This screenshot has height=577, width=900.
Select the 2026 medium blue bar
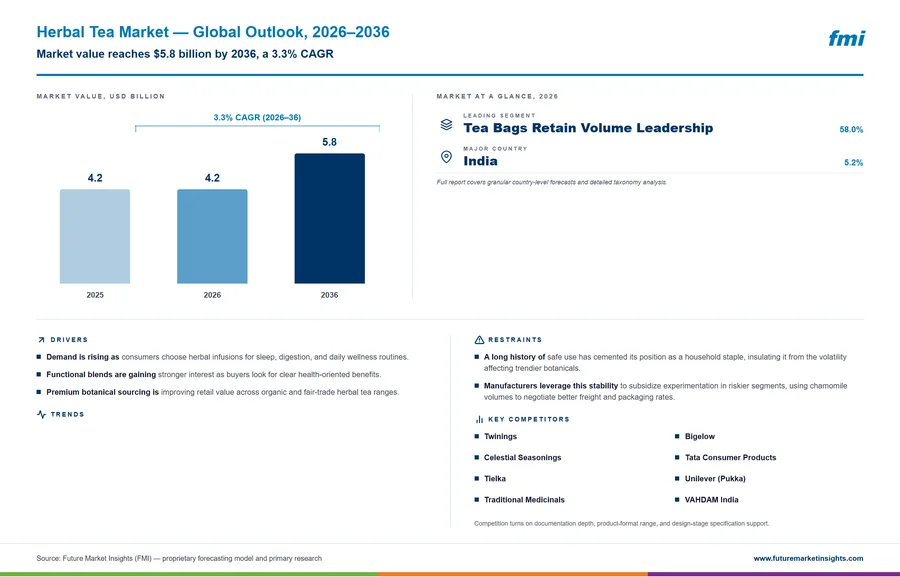212,237
